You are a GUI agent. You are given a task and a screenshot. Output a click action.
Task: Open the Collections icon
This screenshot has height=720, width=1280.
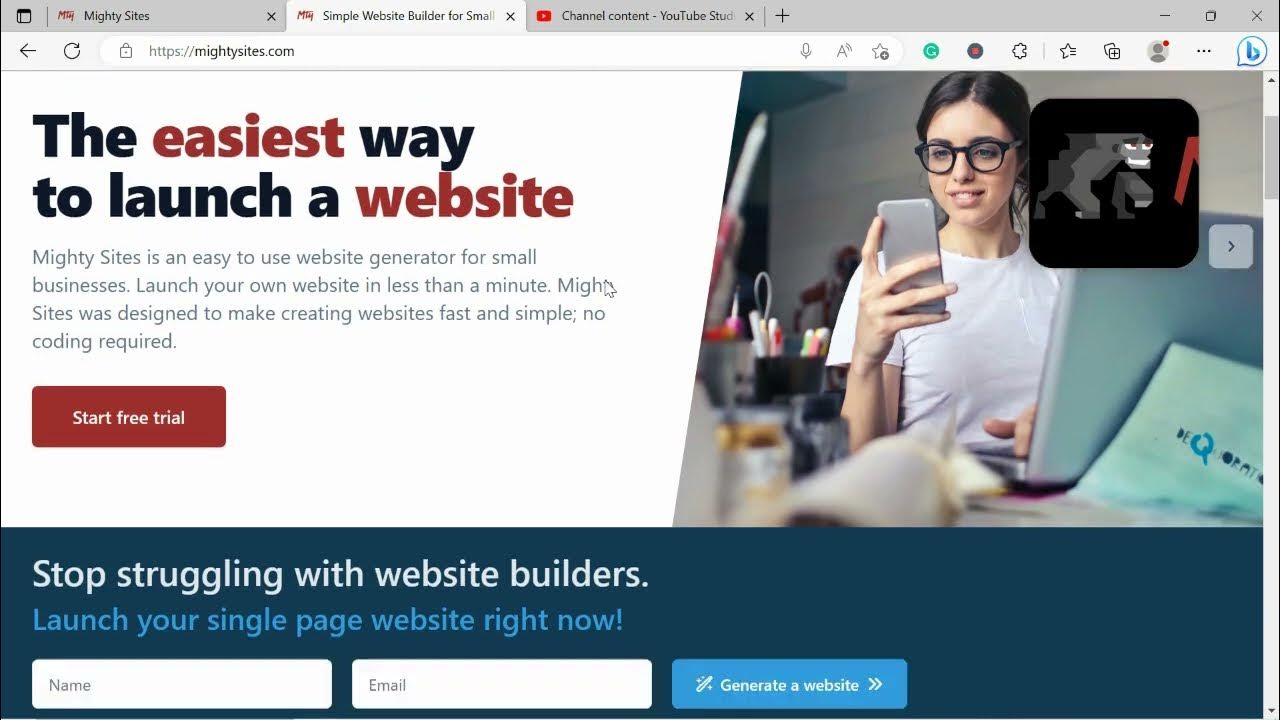[x=1112, y=51]
